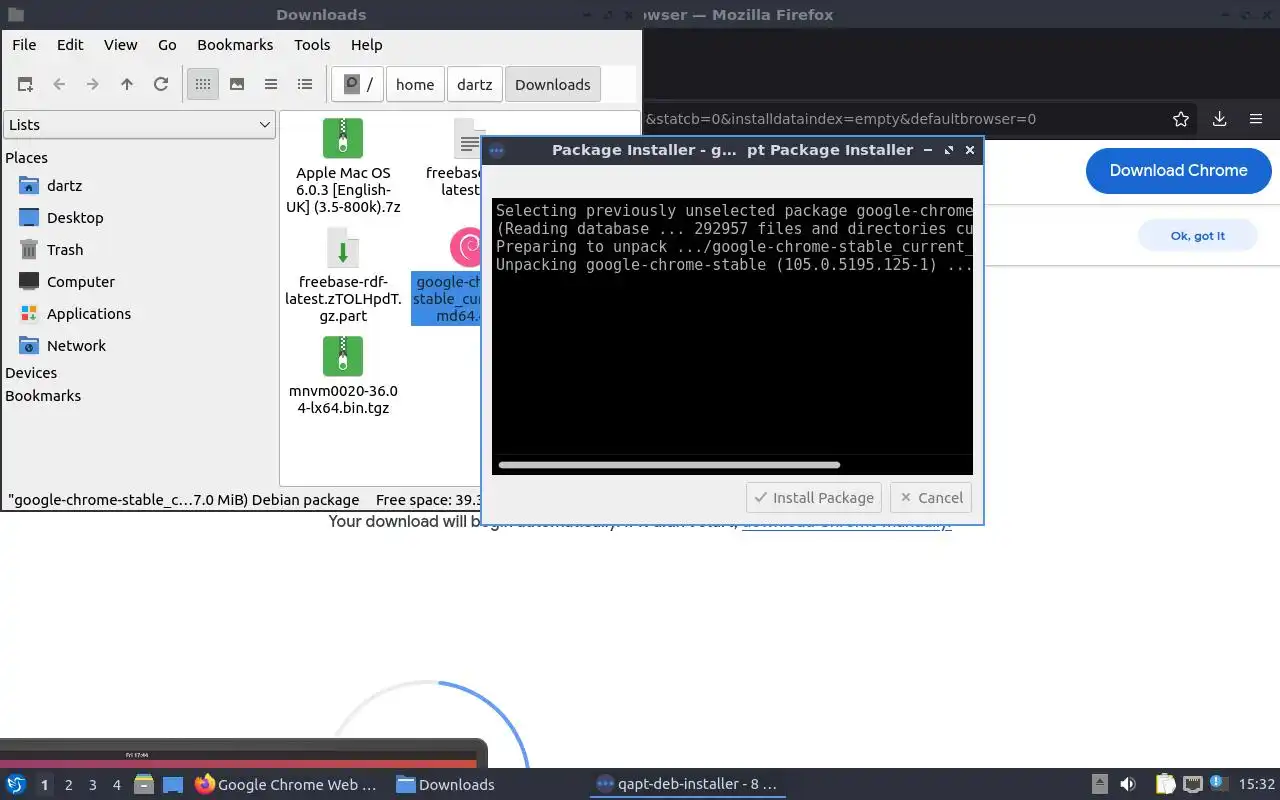
Task: Switch to compact list view
Action: [x=271, y=85]
